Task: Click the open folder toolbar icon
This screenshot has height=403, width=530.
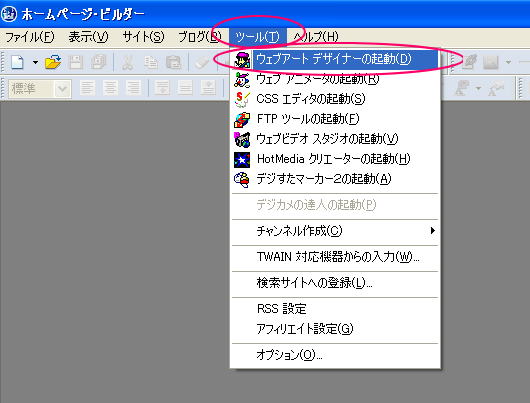Action: 53,62
